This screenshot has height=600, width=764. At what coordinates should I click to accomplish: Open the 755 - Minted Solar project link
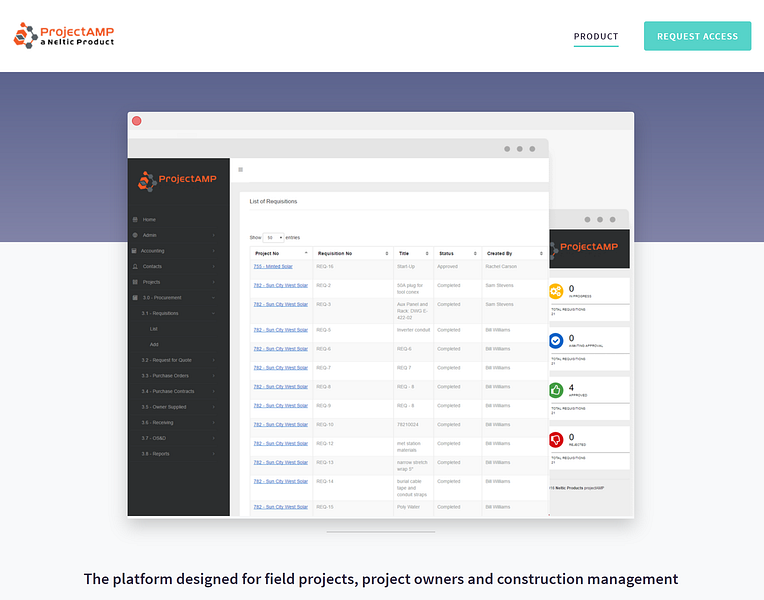[273, 267]
